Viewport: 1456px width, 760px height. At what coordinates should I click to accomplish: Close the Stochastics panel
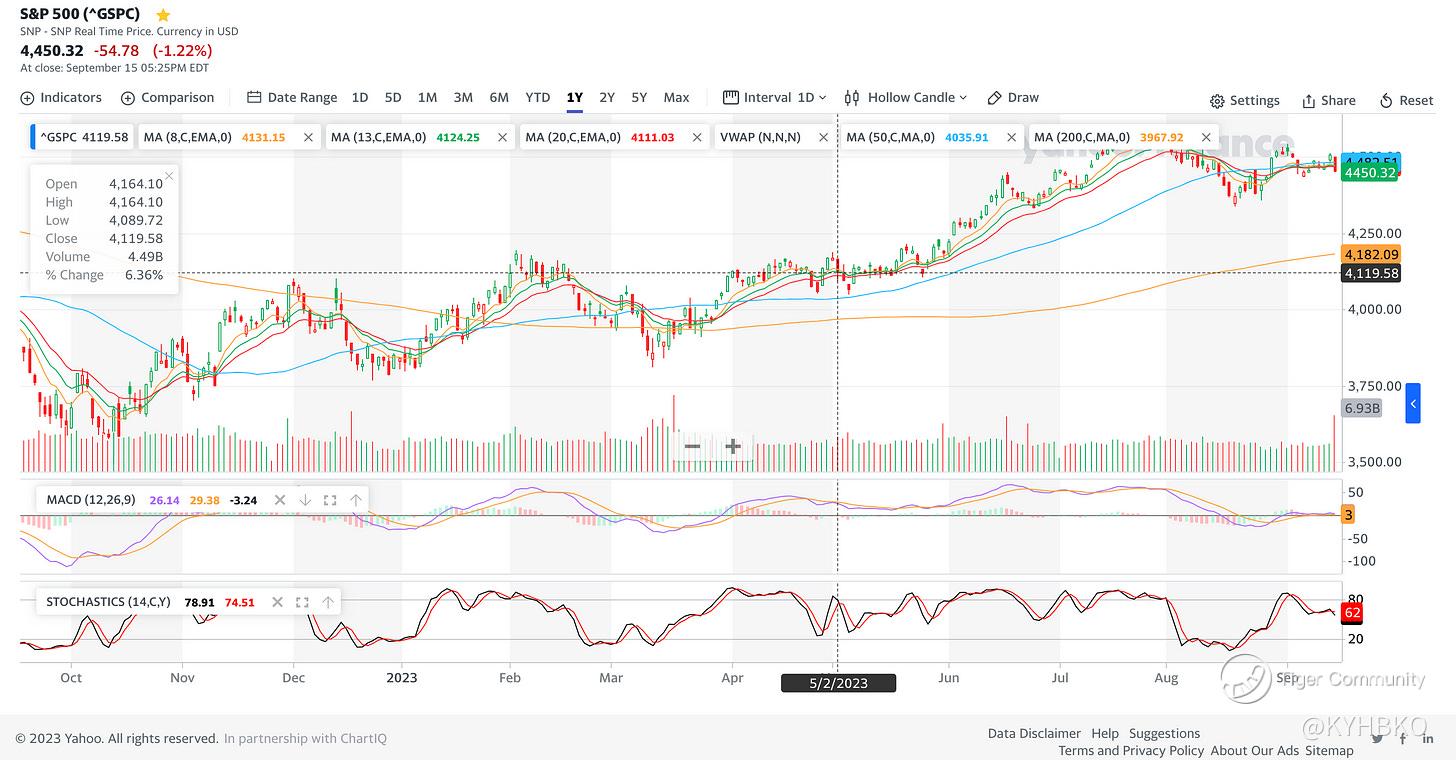tap(277, 603)
